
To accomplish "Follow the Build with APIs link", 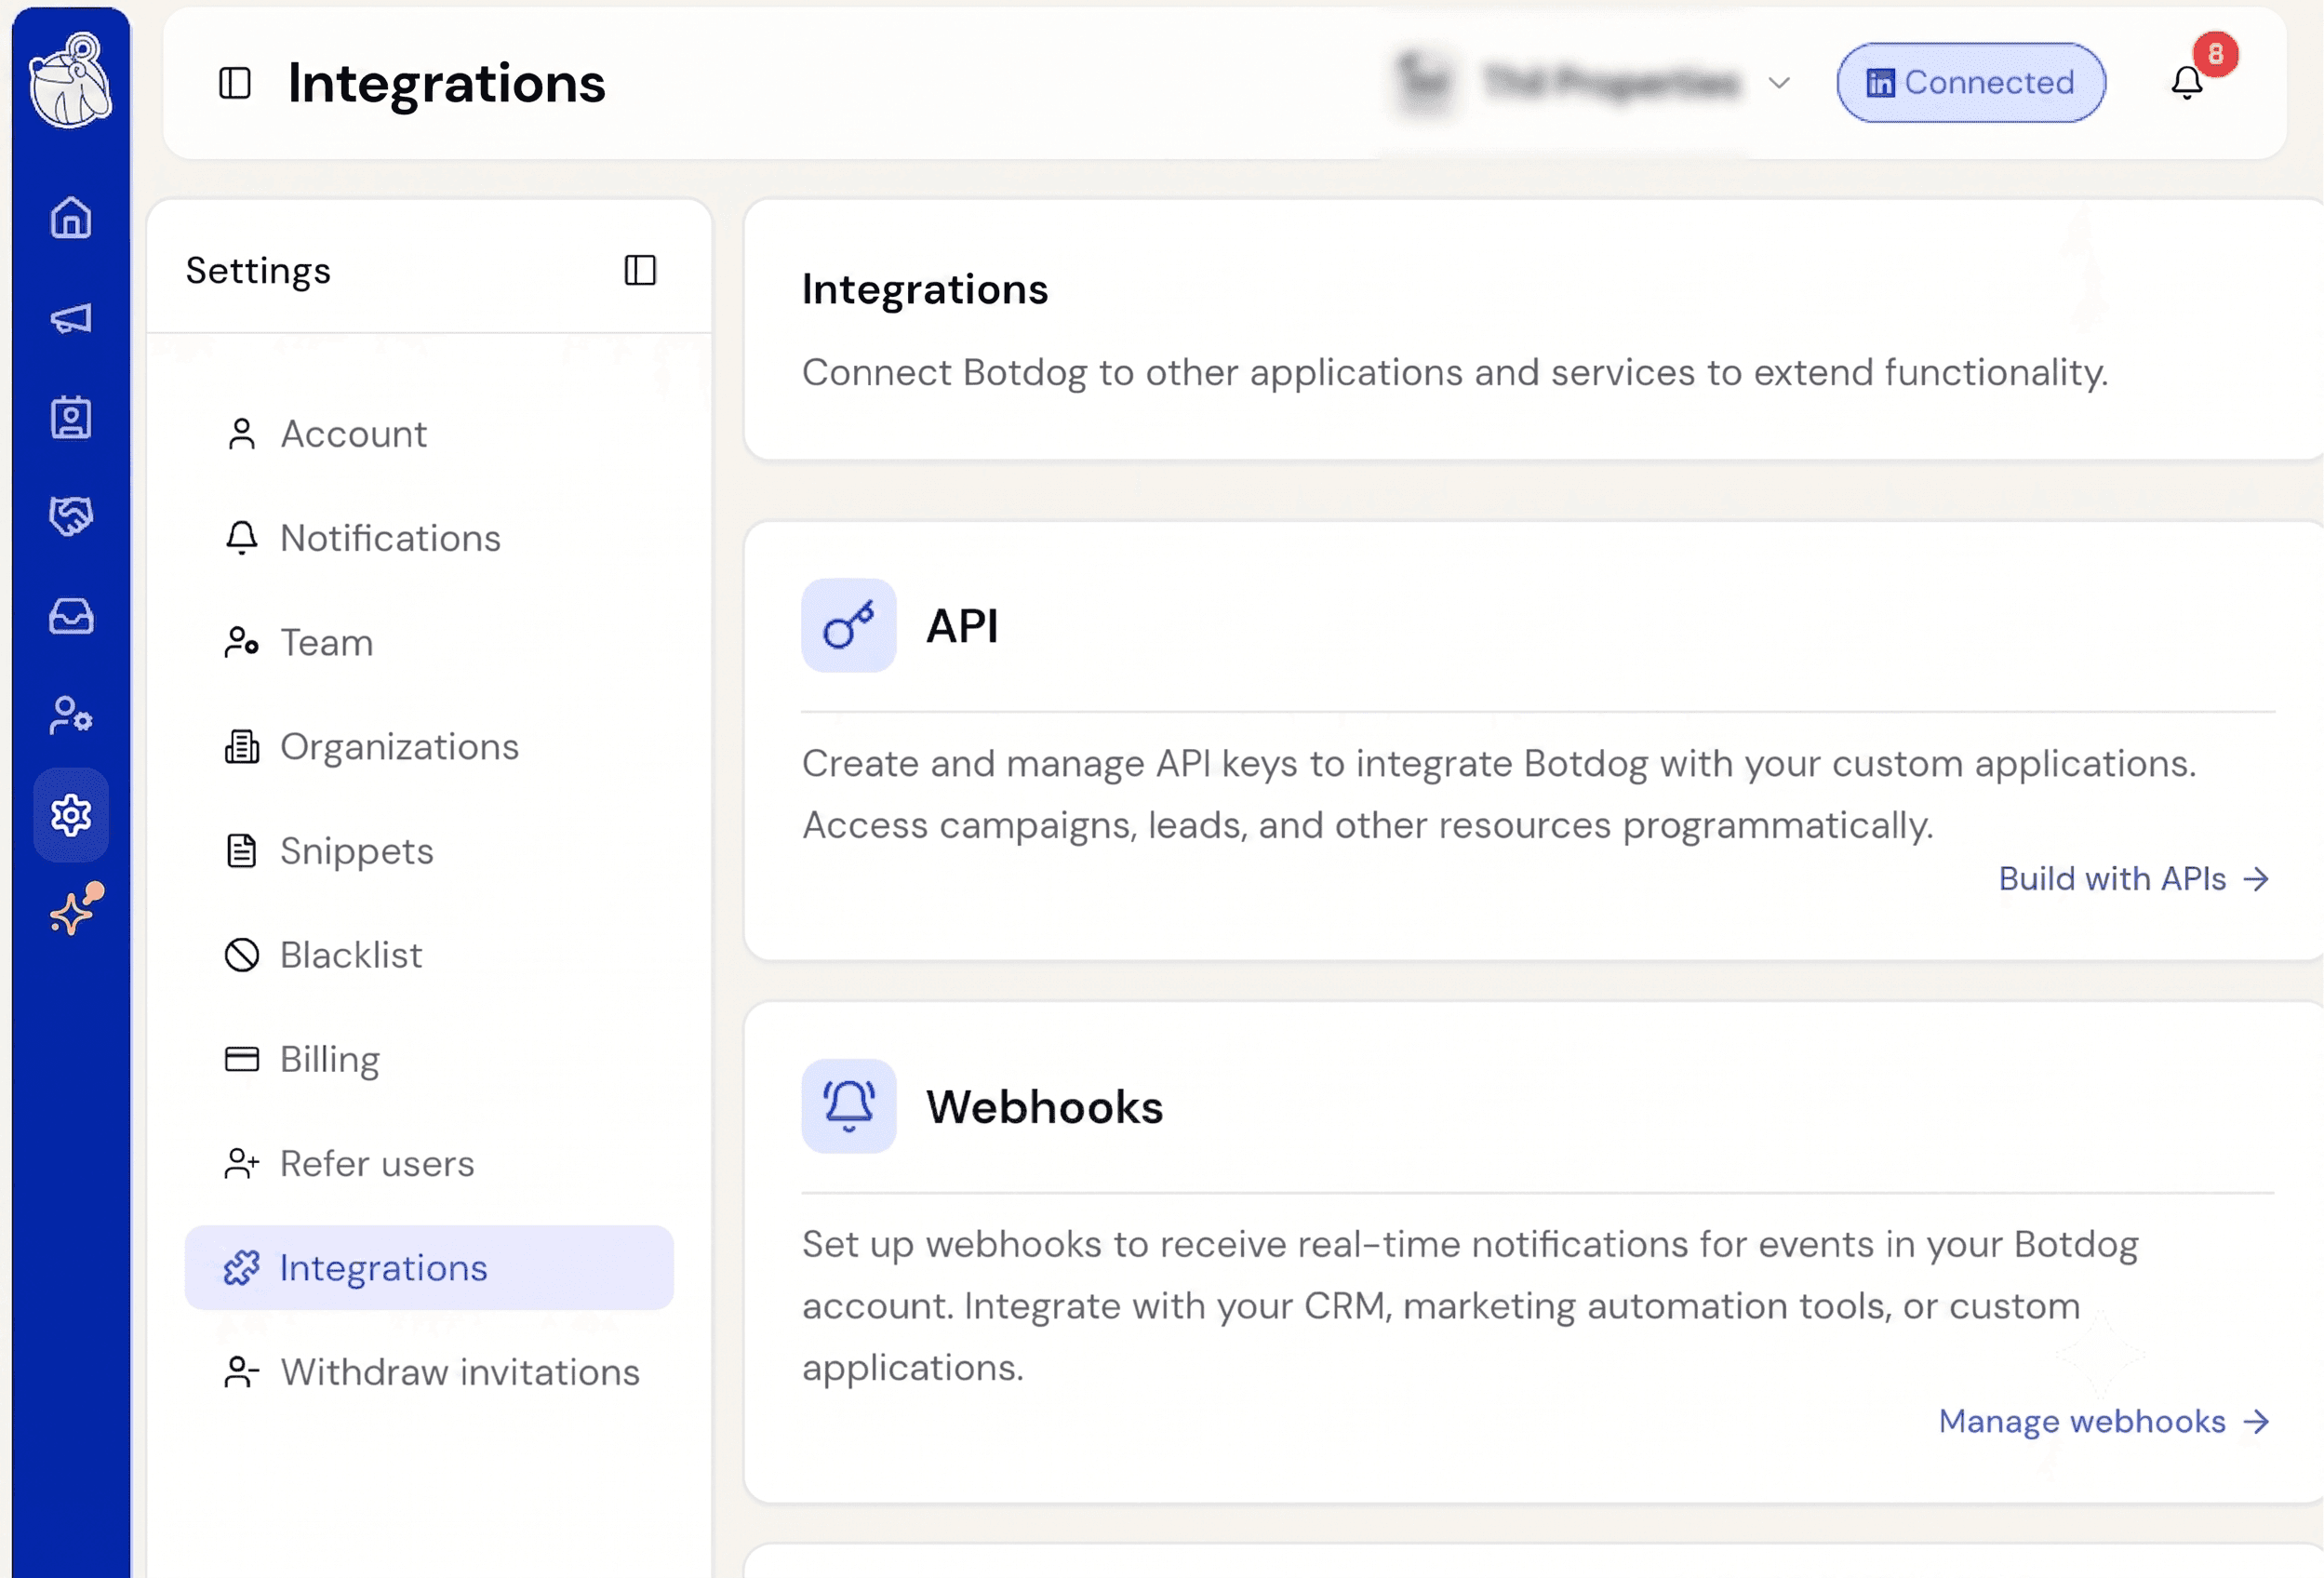I will (x=2134, y=878).
